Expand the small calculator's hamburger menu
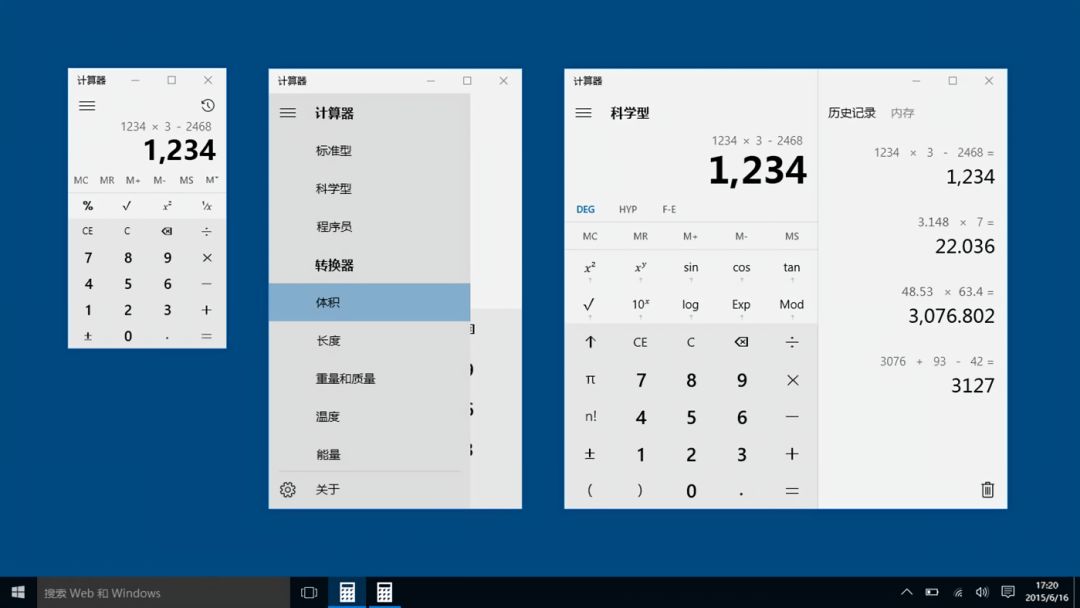Image resolution: width=1080 pixels, height=608 pixels. (87, 106)
